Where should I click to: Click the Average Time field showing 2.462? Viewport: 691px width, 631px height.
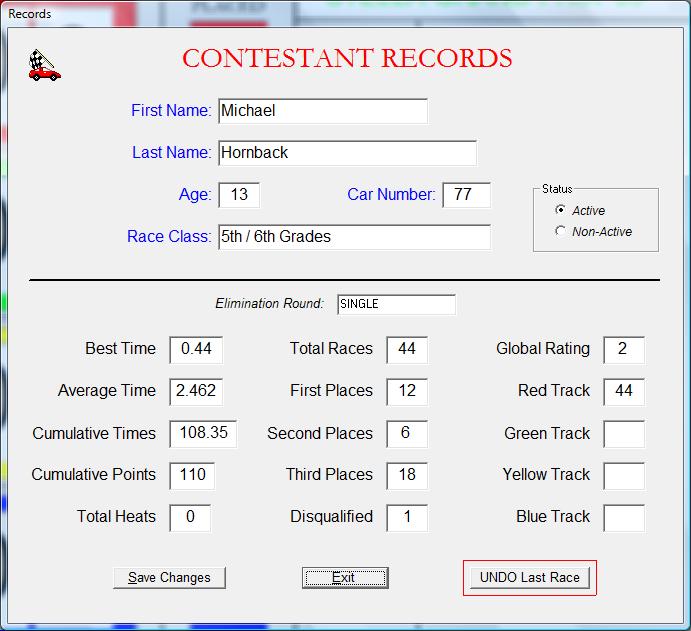tap(196, 391)
